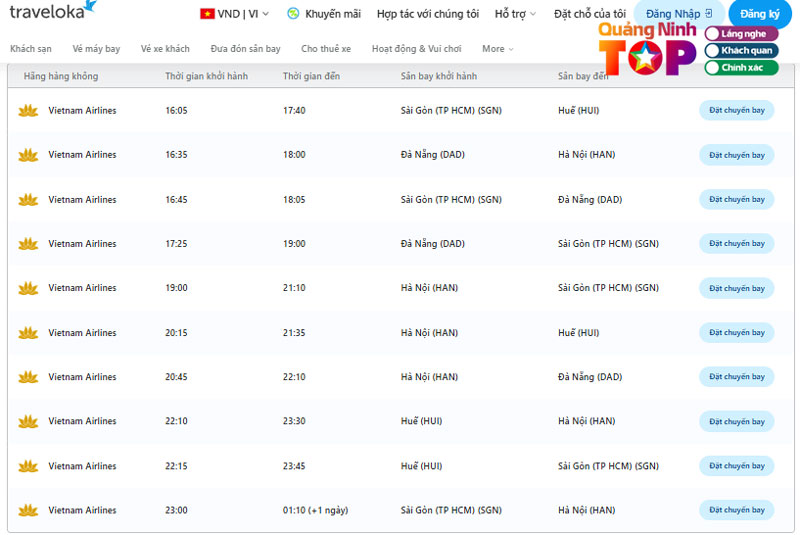Click Vietnam Airlines lotus icon for 22:15 flight

click(28, 466)
